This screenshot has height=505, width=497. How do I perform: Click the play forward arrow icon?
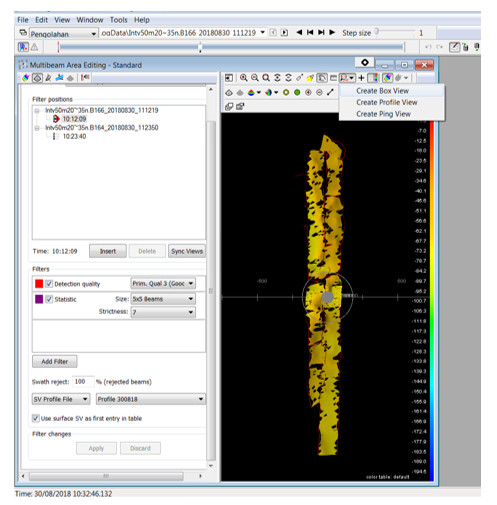(332, 32)
